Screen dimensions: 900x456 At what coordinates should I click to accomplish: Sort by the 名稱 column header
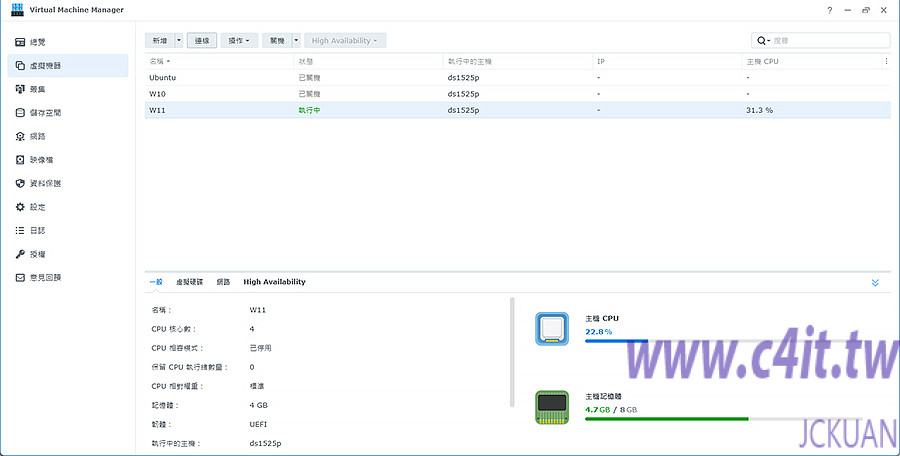pos(221,61)
